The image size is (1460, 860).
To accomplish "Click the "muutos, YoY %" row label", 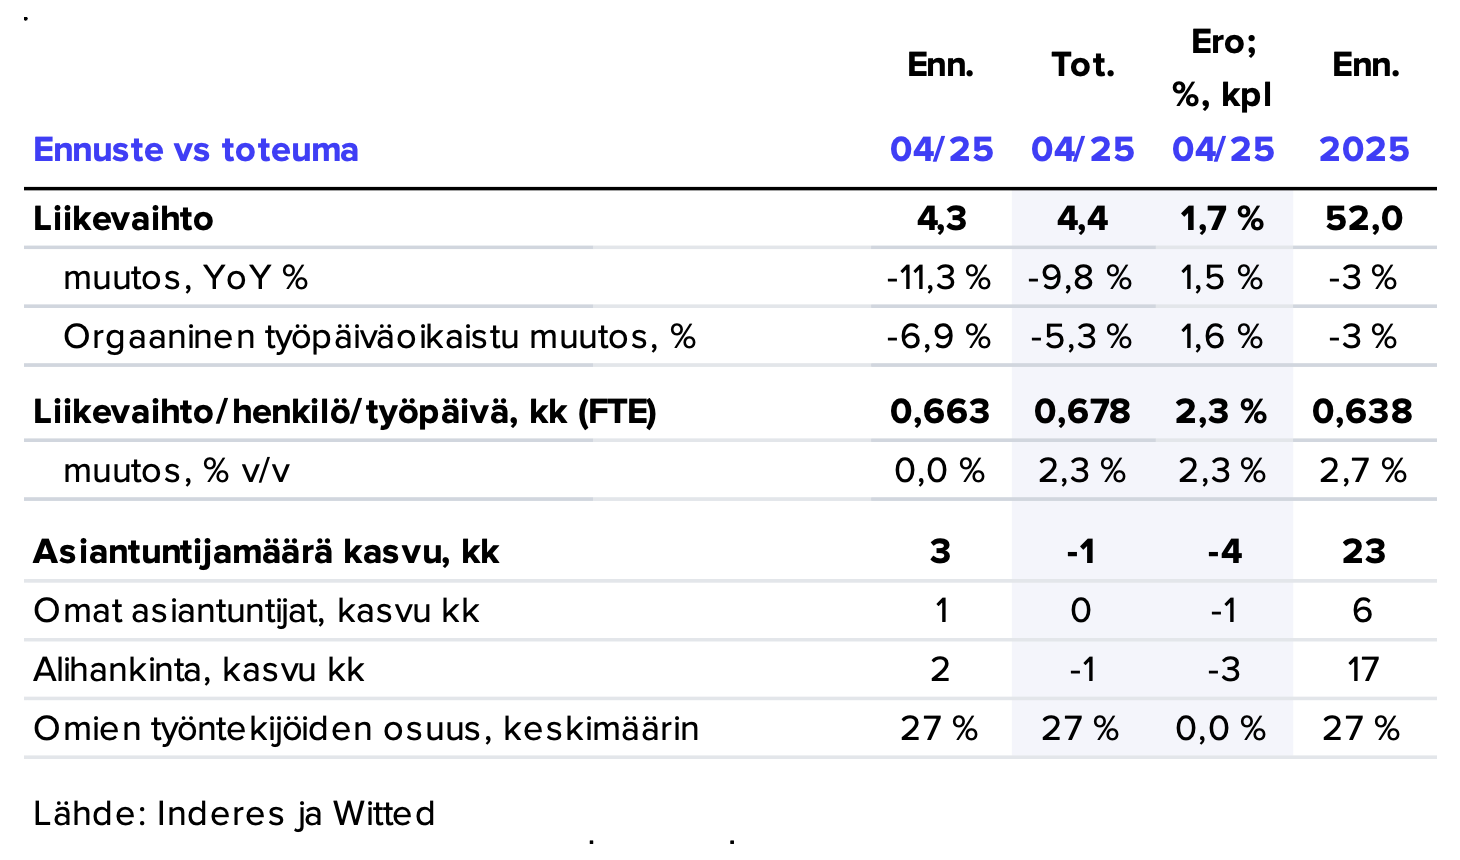I will pyautogui.click(x=185, y=277).
